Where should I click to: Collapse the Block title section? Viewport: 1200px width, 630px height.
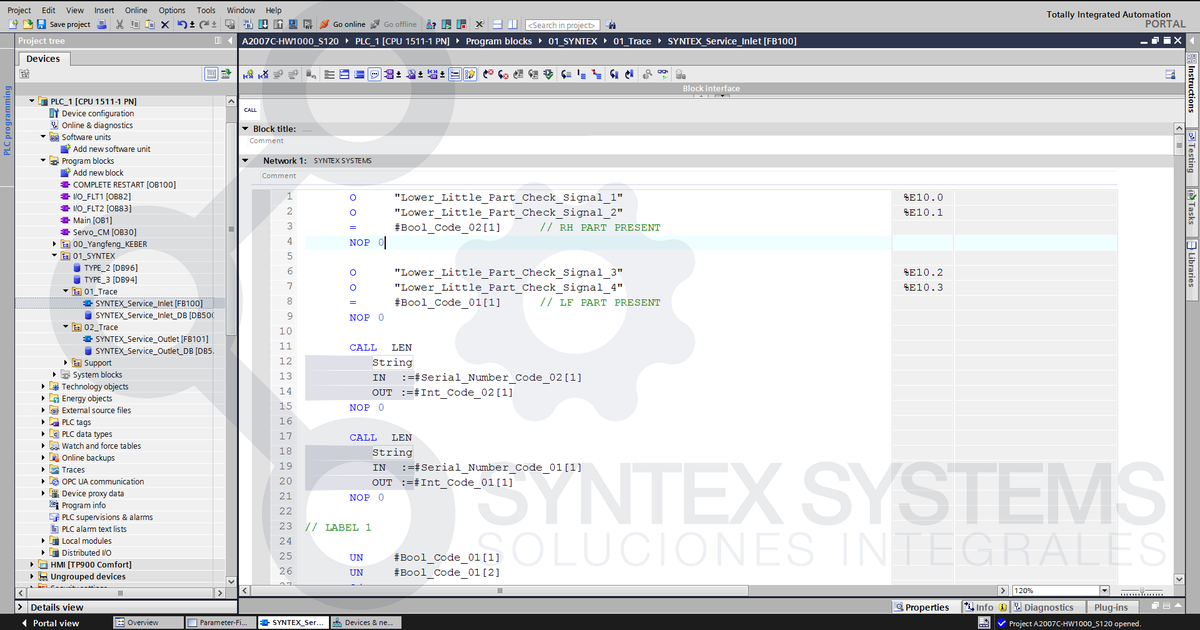[246, 129]
